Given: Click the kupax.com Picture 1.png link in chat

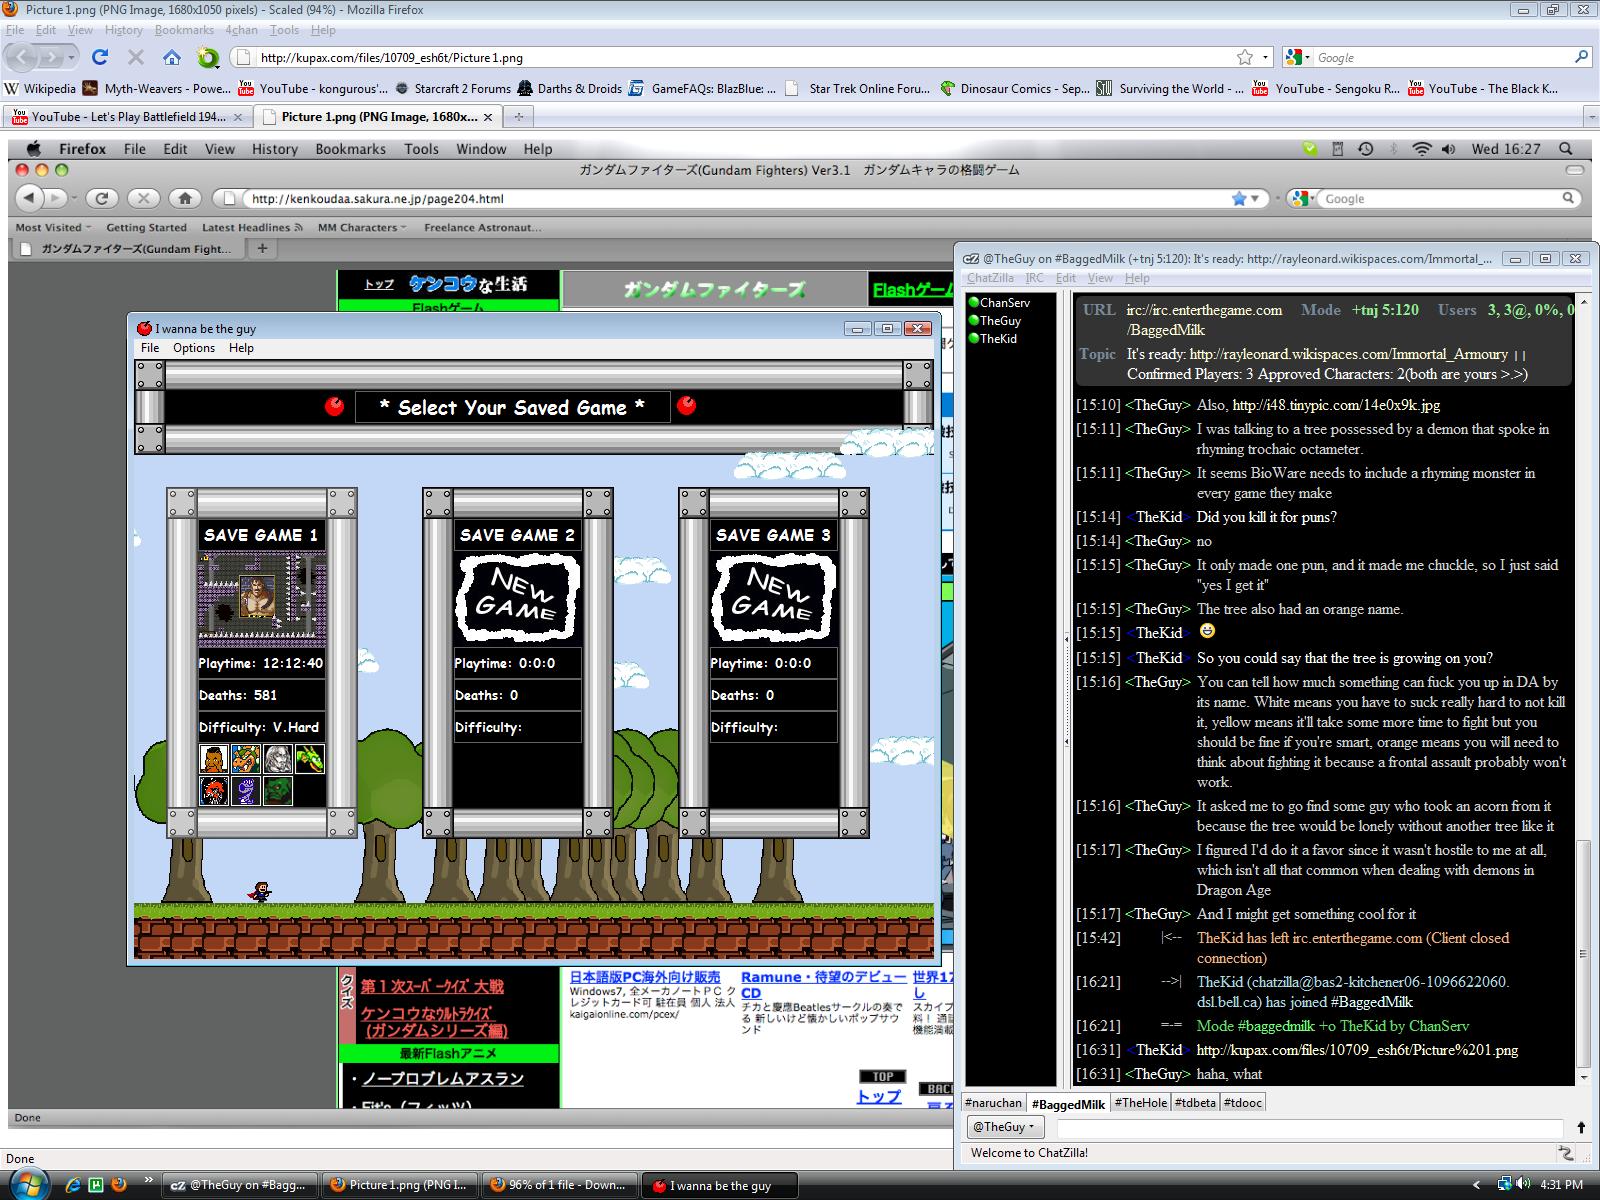Looking at the screenshot, I should tap(1357, 1050).
